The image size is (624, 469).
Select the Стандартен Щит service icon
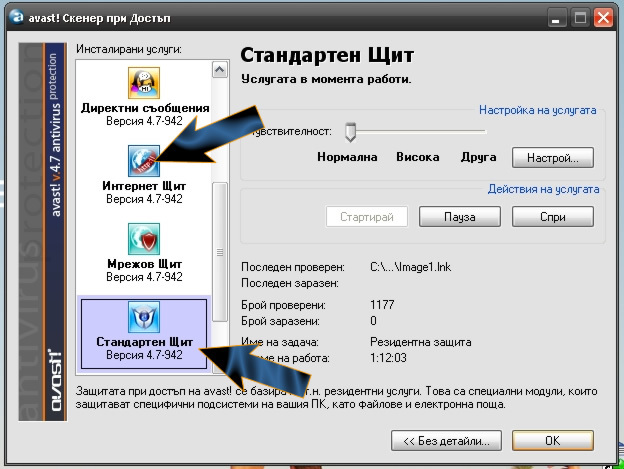tap(144, 317)
